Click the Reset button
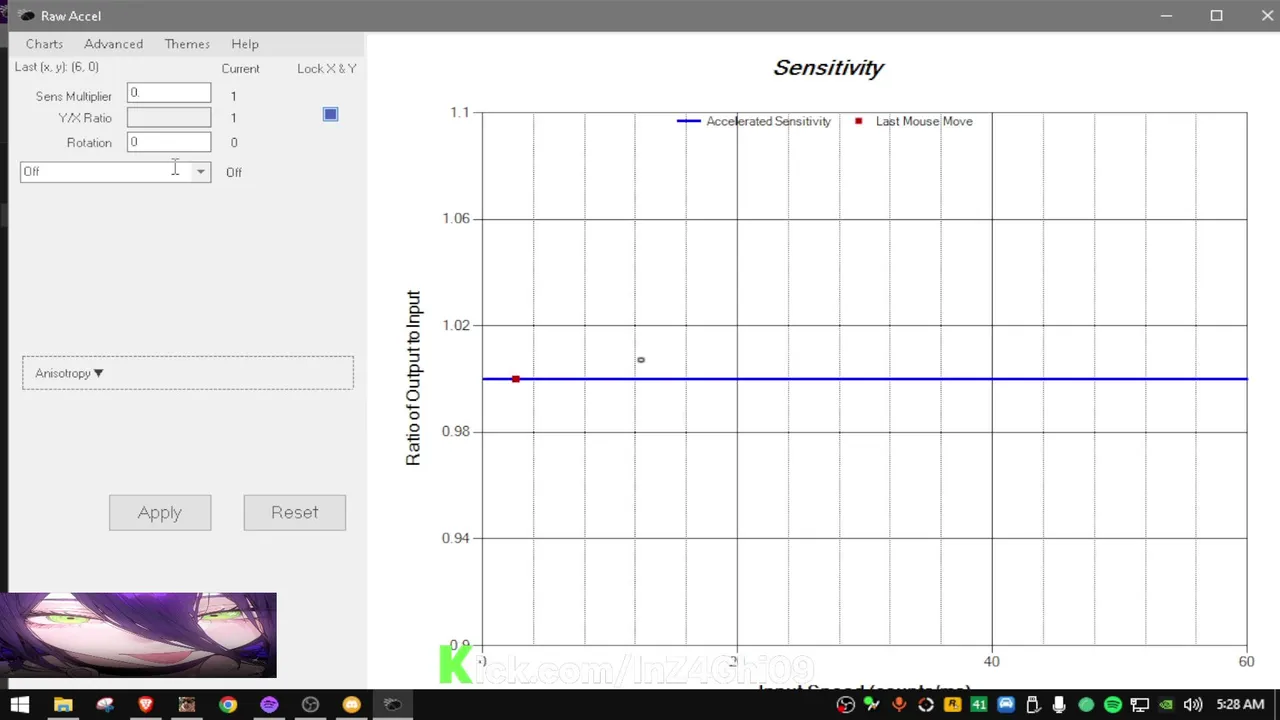 coord(295,512)
